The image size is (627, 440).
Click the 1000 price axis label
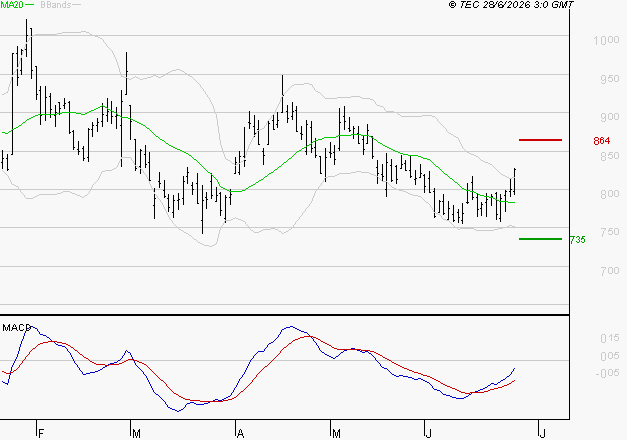tap(606, 40)
